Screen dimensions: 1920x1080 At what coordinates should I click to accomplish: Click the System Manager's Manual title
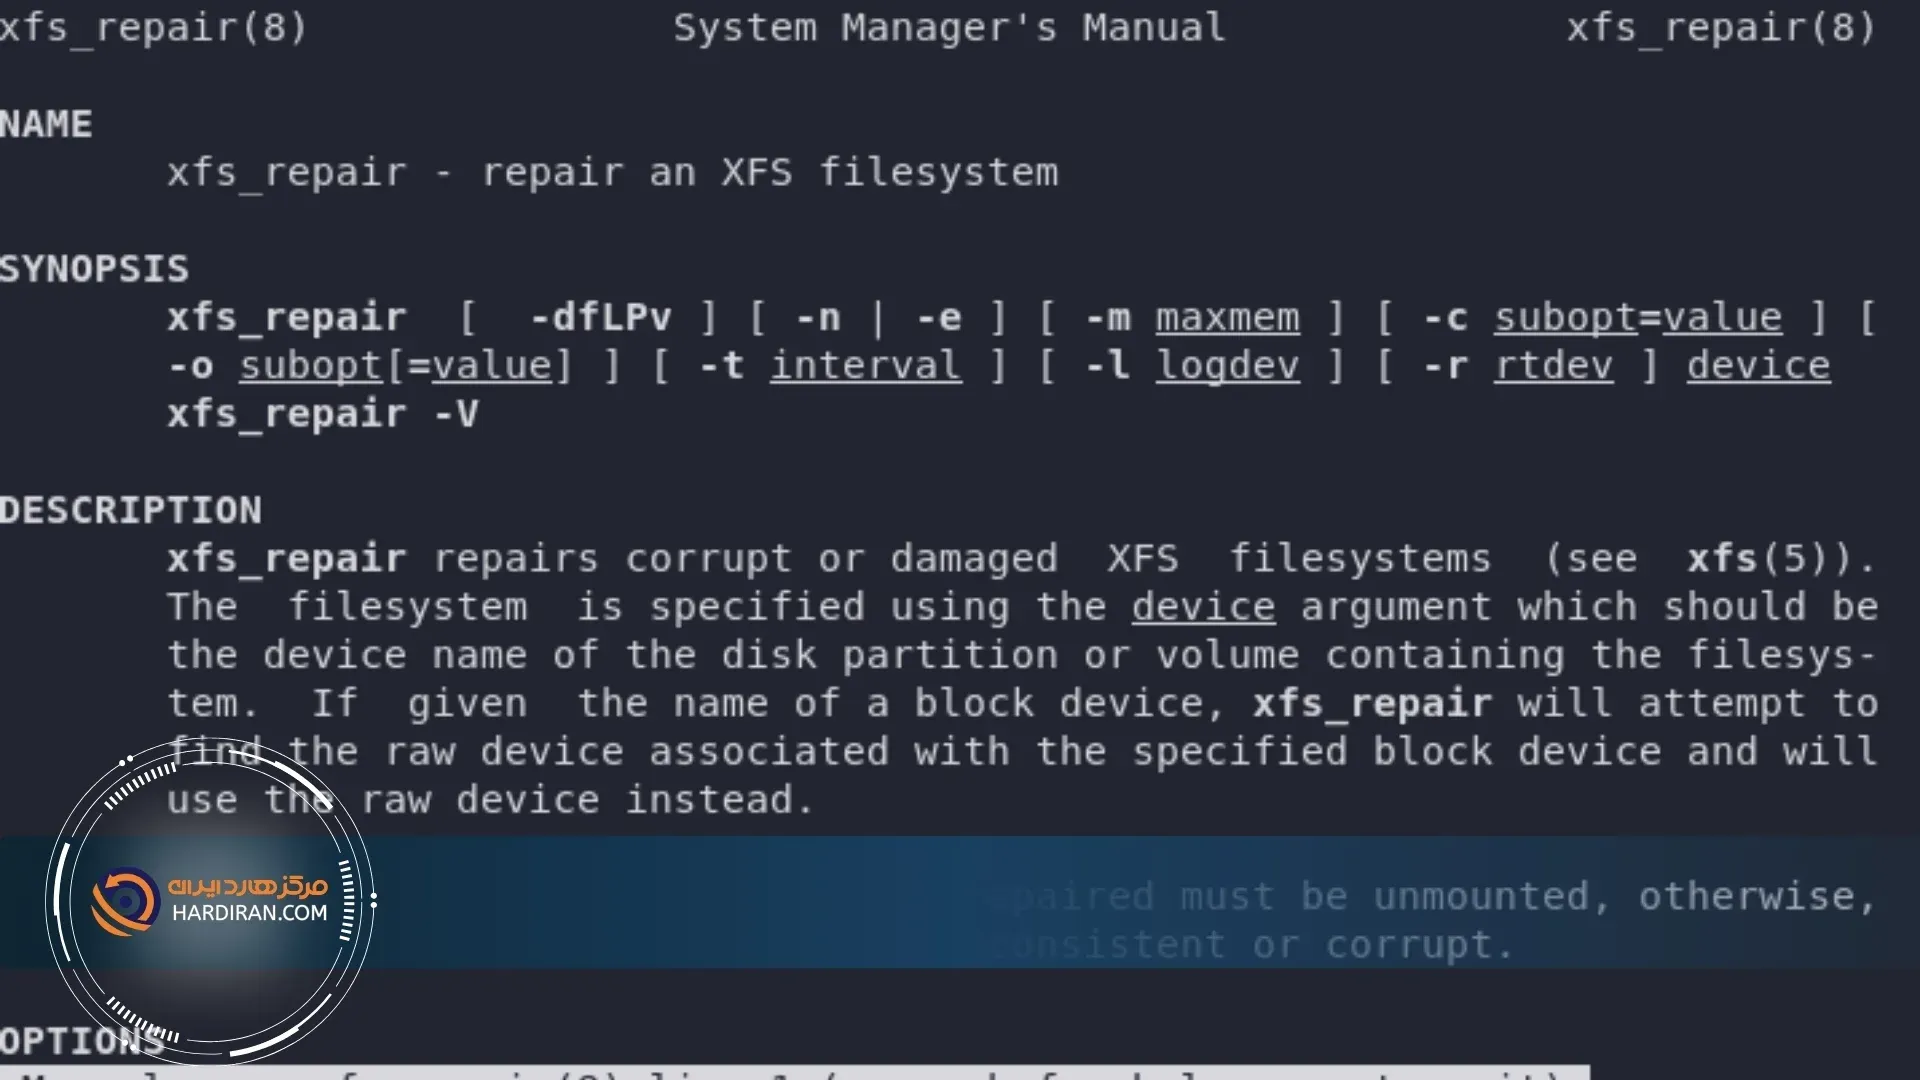pos(948,28)
